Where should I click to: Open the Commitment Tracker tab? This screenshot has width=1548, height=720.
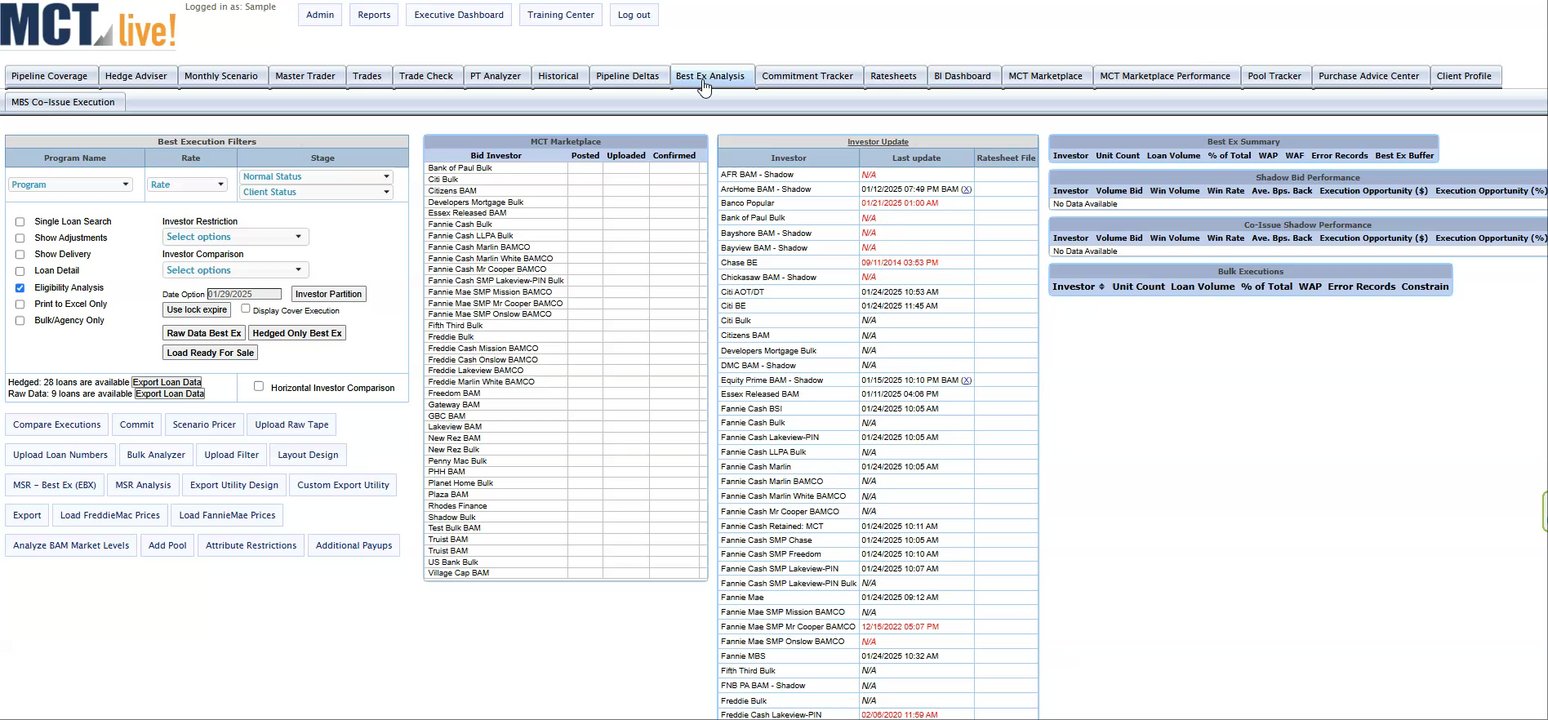[808, 76]
